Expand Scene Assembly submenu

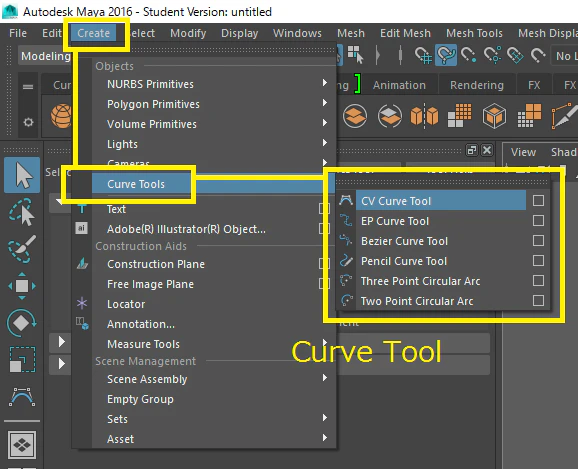(324, 378)
